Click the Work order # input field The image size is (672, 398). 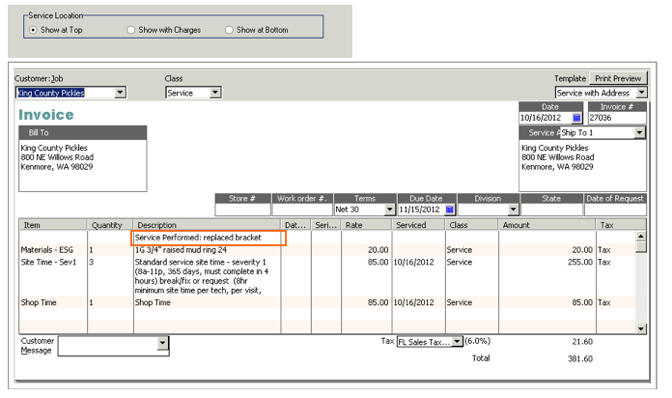click(x=302, y=209)
